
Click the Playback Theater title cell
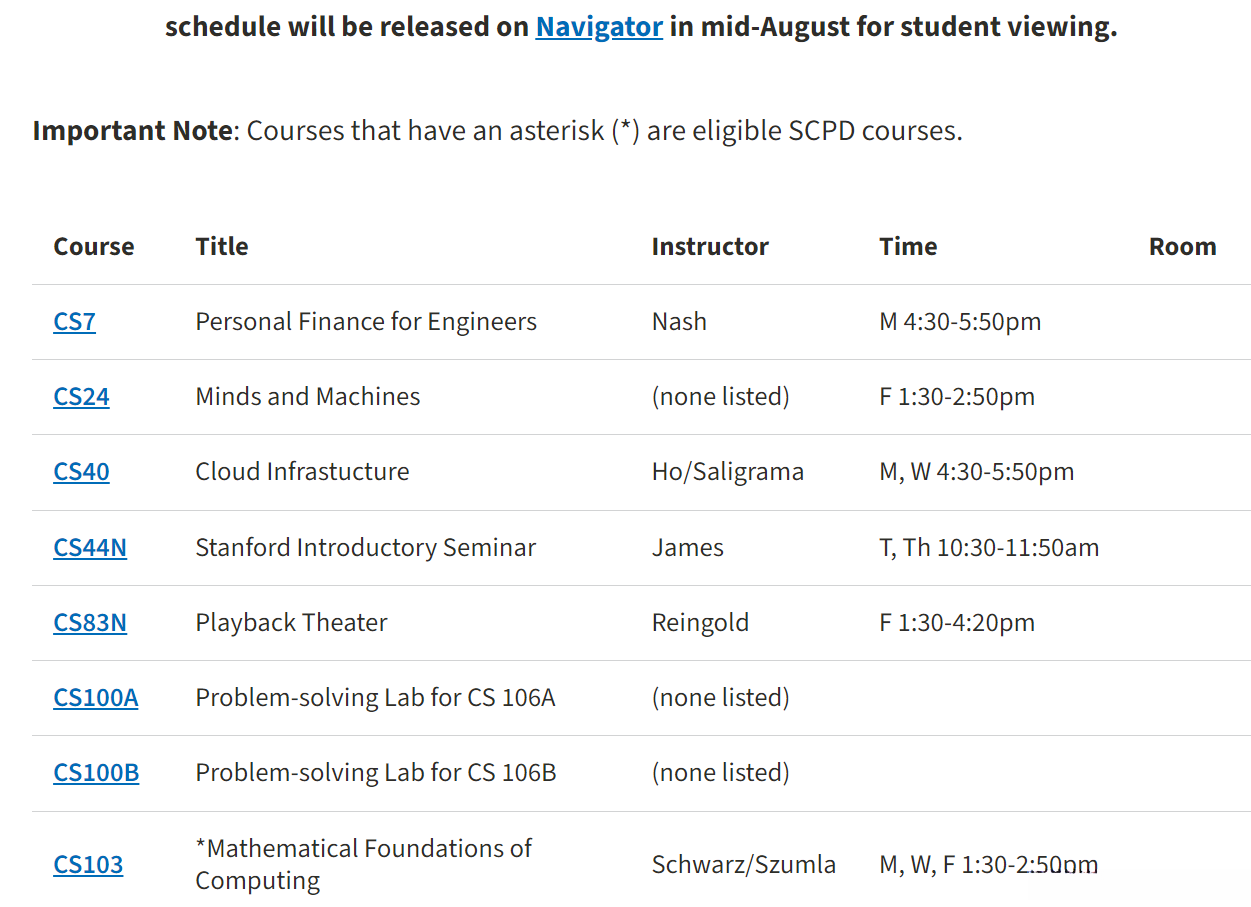click(291, 623)
